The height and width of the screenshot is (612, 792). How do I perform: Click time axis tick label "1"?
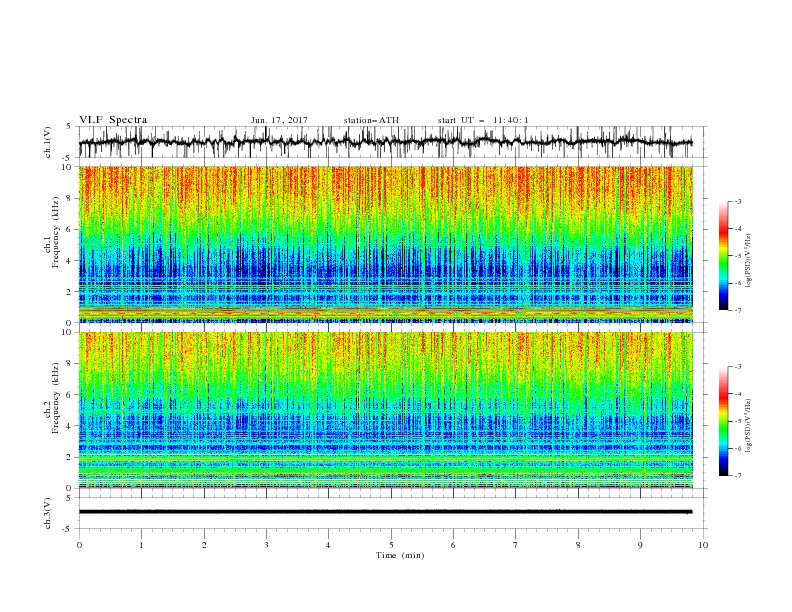141,545
